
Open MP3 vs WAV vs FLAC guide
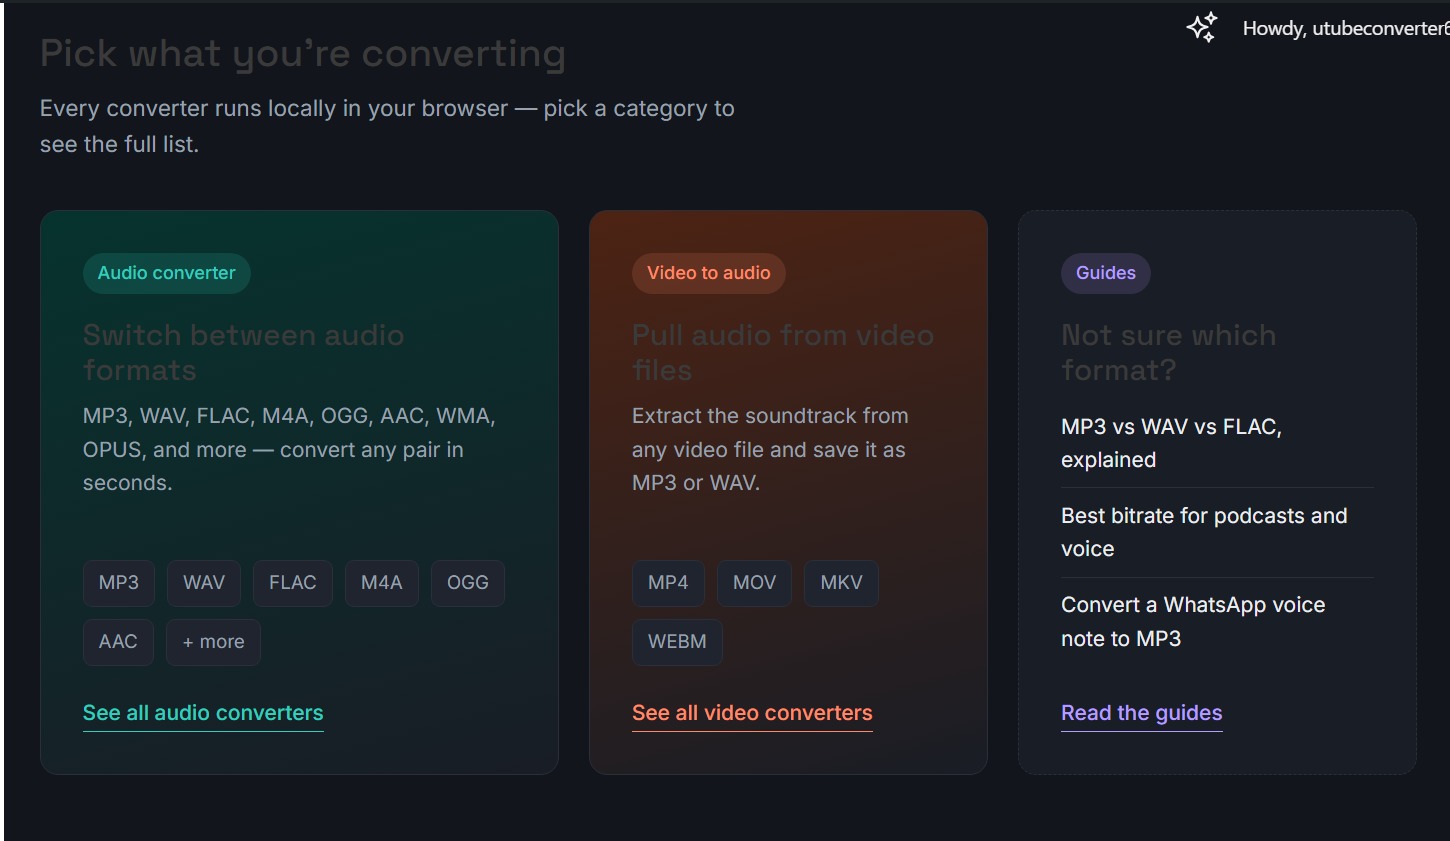pos(1171,443)
